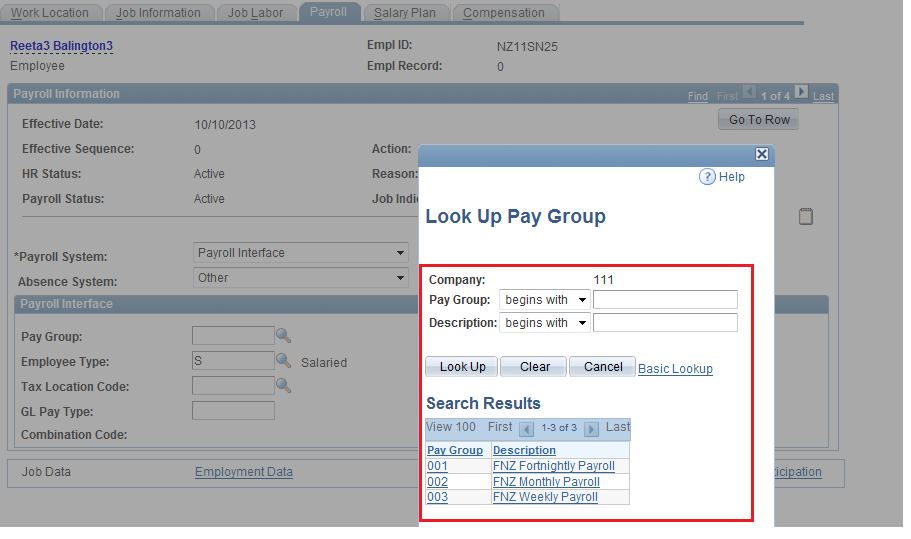Click the Pay Group search text field
The width and height of the screenshot is (911, 539).
(665, 300)
